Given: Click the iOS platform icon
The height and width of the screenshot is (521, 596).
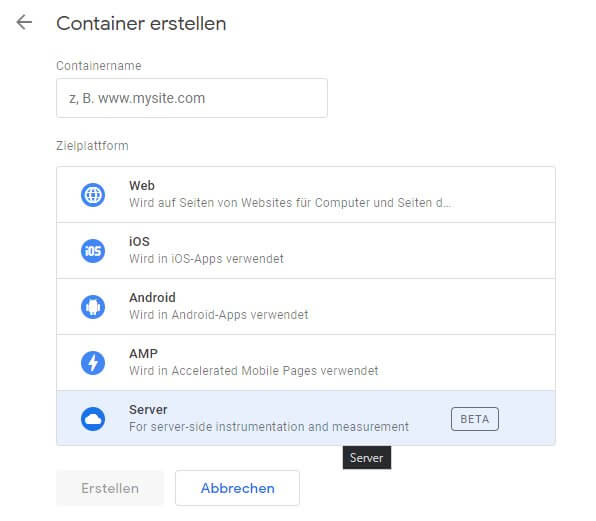Looking at the screenshot, I should pos(93,251).
